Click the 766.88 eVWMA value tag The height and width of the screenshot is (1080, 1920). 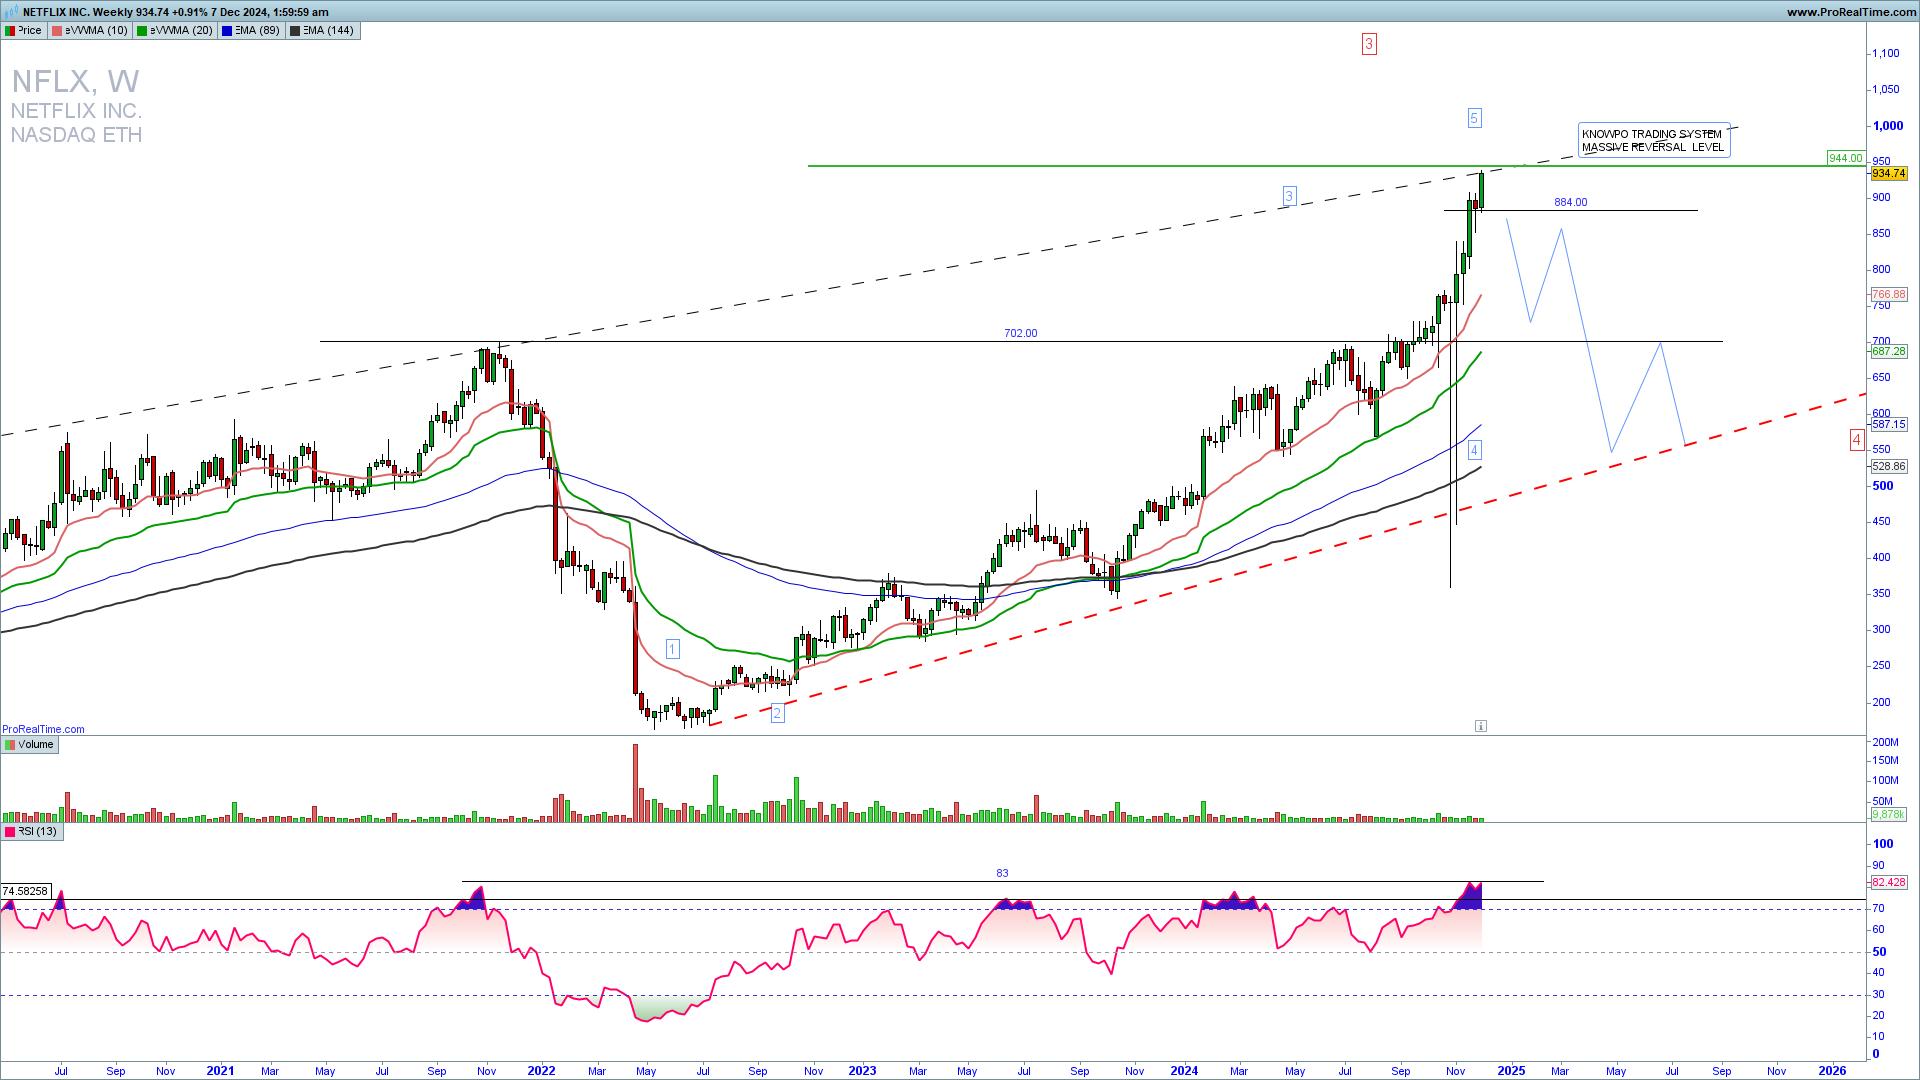click(1889, 295)
